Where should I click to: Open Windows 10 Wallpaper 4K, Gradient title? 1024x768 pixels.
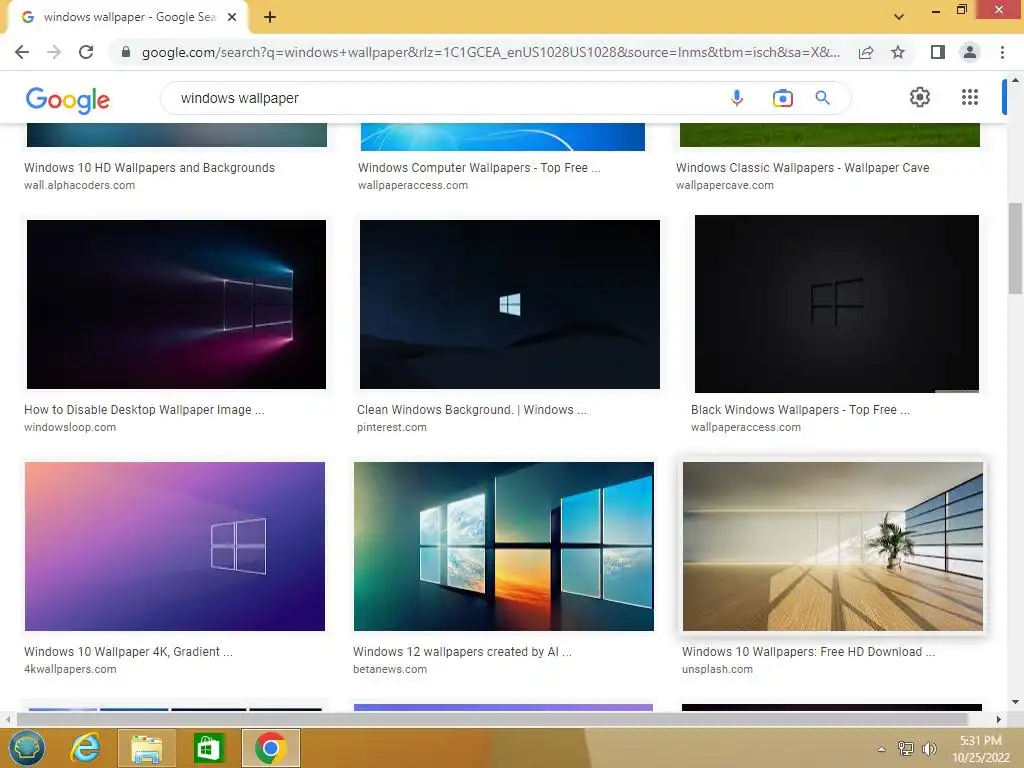click(x=128, y=652)
